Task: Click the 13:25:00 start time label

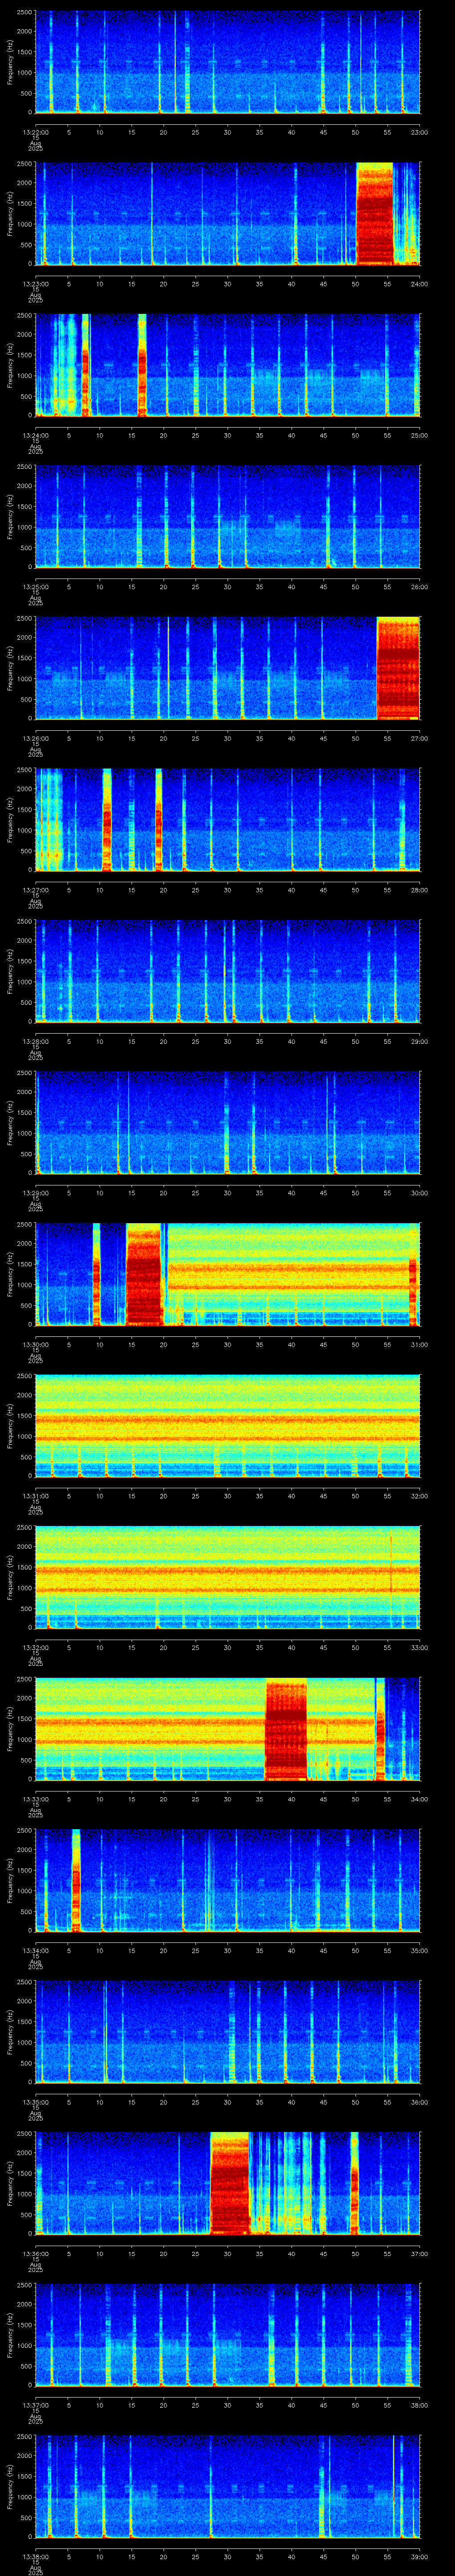Action: (35, 587)
